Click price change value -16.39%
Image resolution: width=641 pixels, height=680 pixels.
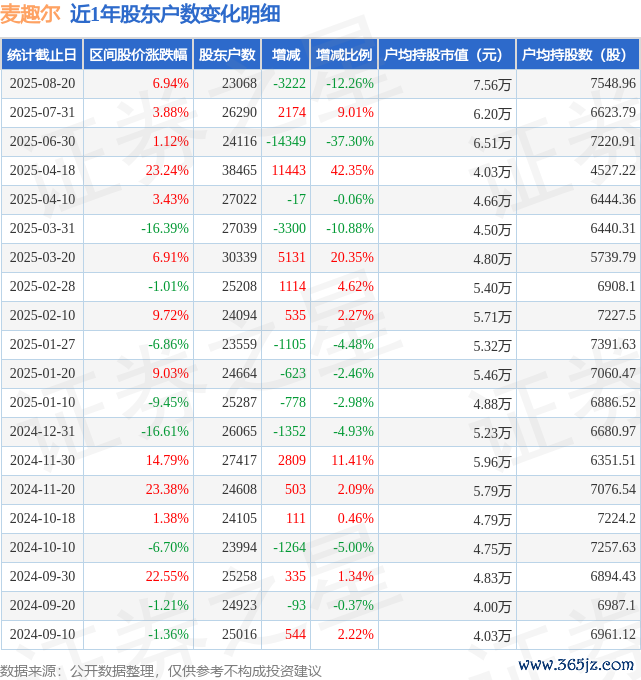165,228
